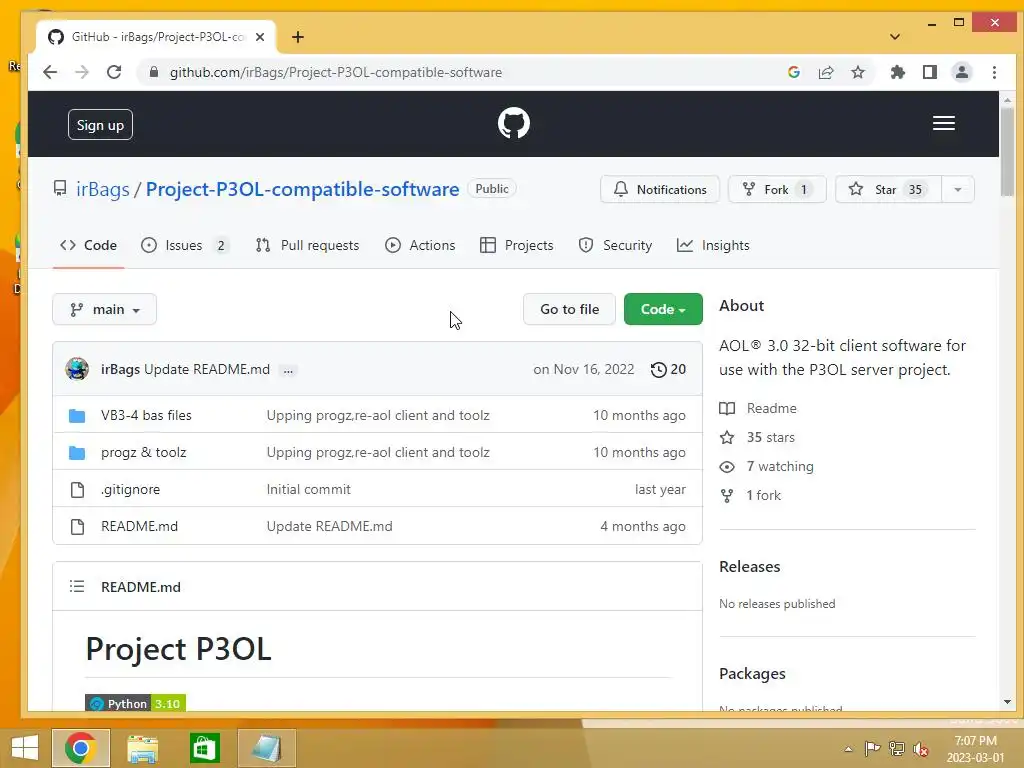Click the Initial commit message link
The image size is (1024, 768).
click(x=308, y=489)
